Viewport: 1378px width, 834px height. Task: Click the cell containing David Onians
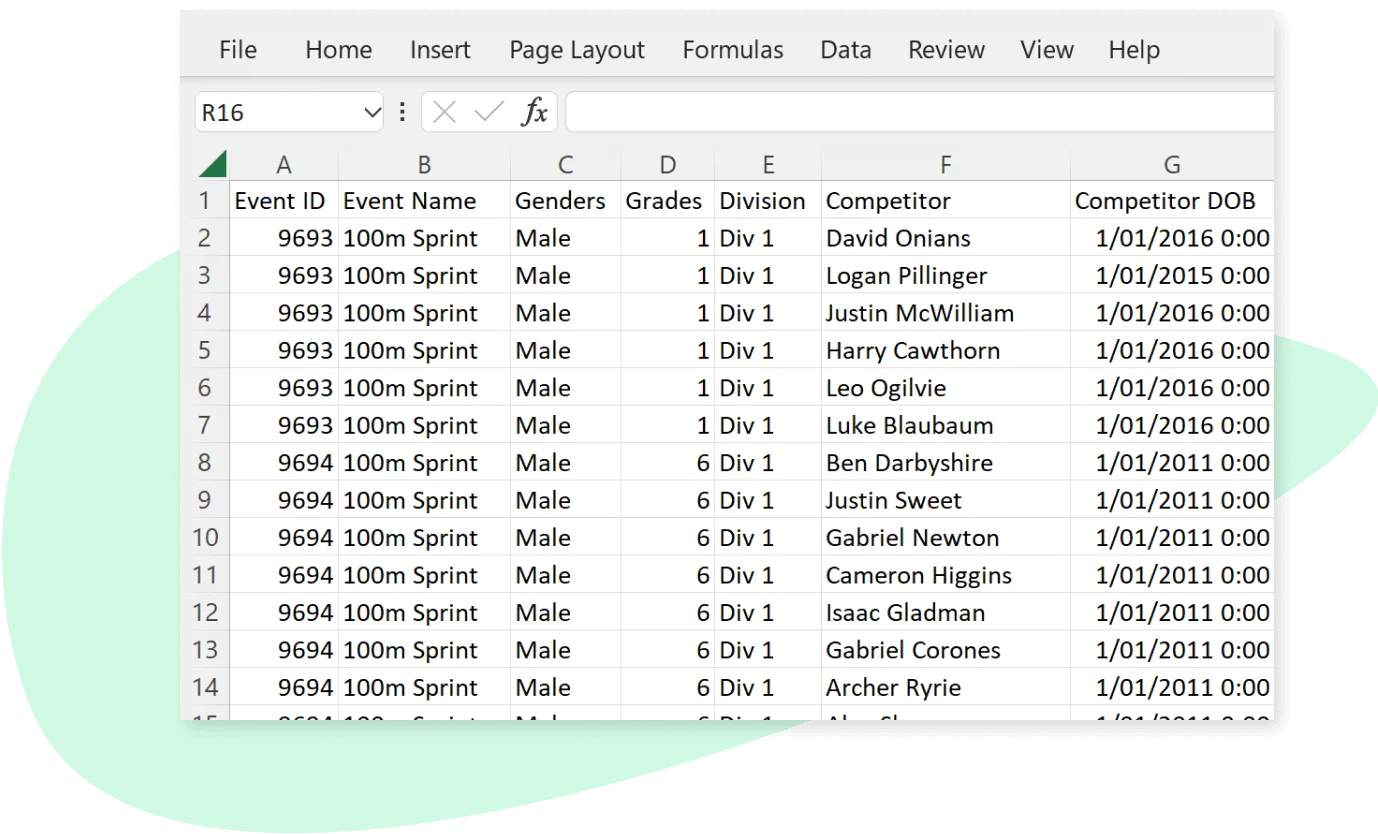(897, 238)
